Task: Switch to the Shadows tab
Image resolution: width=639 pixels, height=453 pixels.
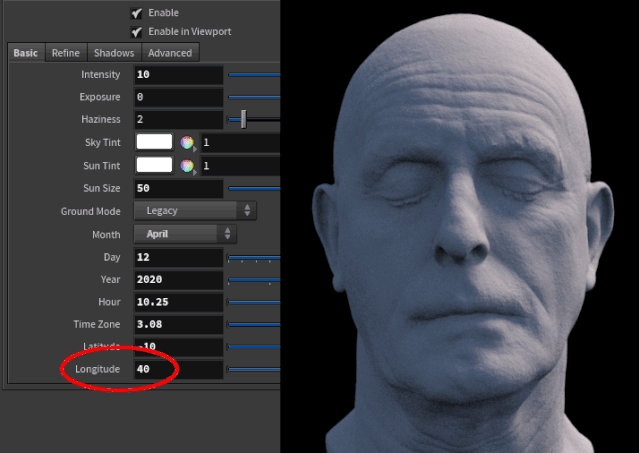Action: 114,53
